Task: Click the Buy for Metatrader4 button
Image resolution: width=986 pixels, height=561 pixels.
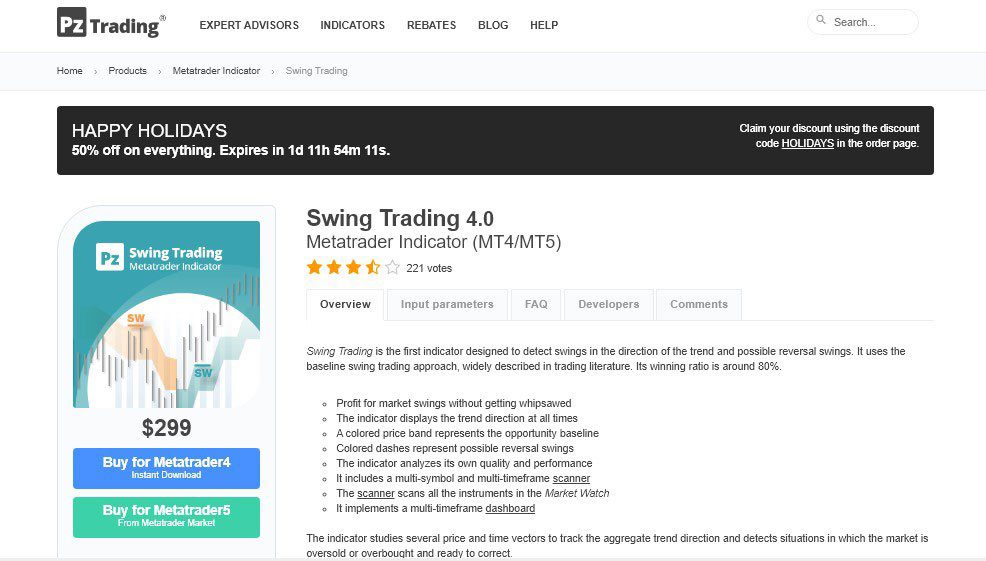Action: click(x=166, y=468)
